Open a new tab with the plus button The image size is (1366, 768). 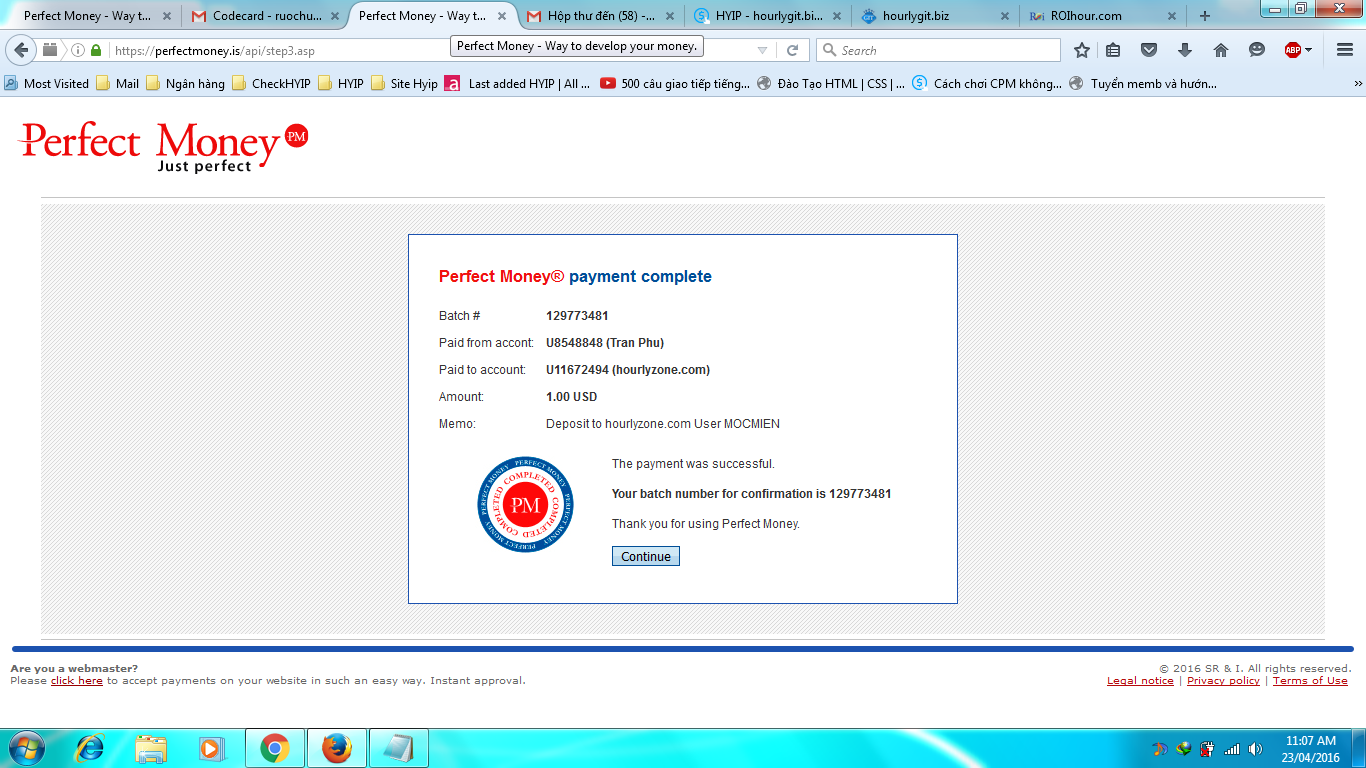pos(1205,16)
